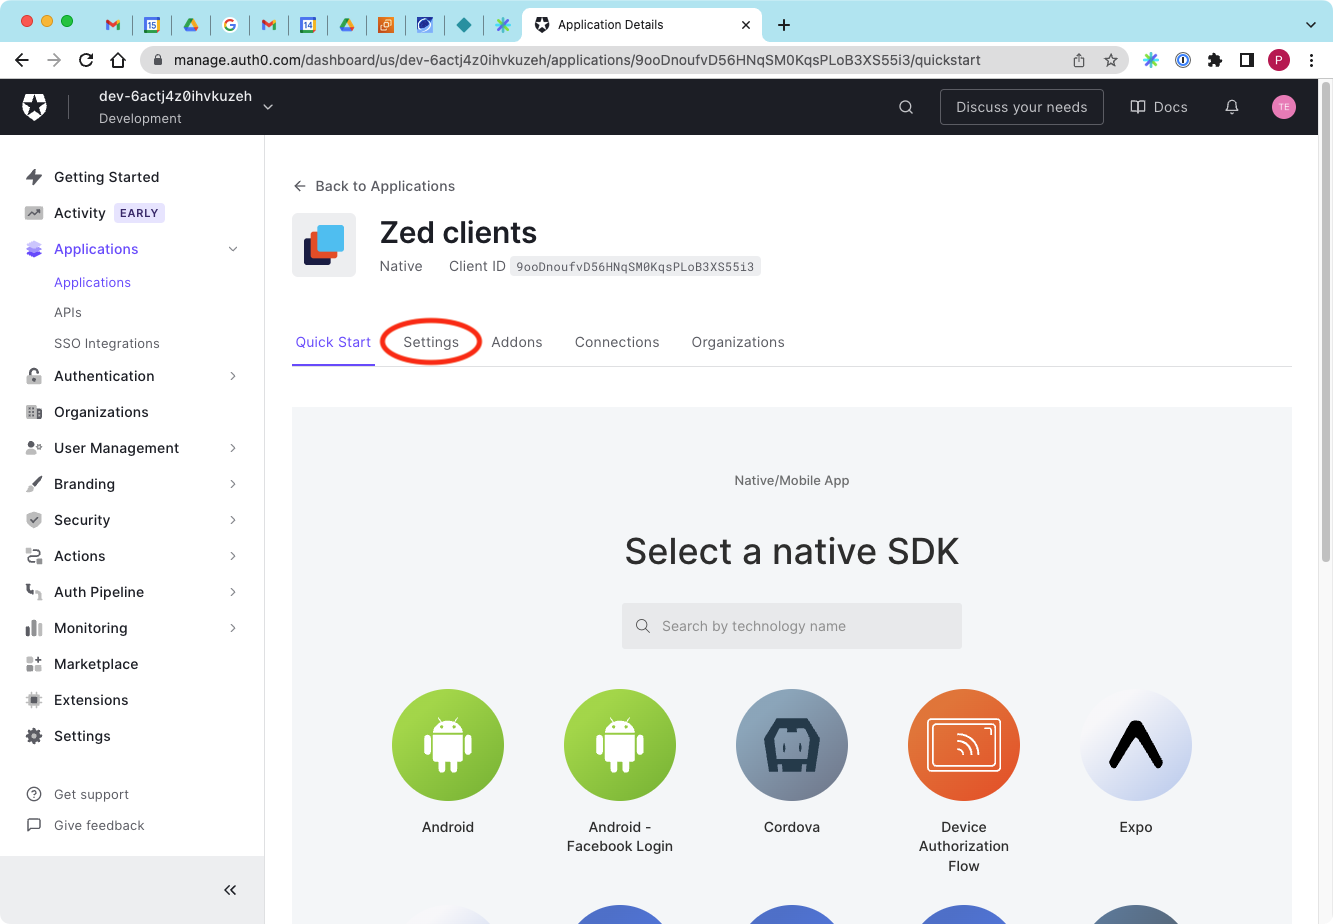Go to browser home icon

click(x=118, y=60)
